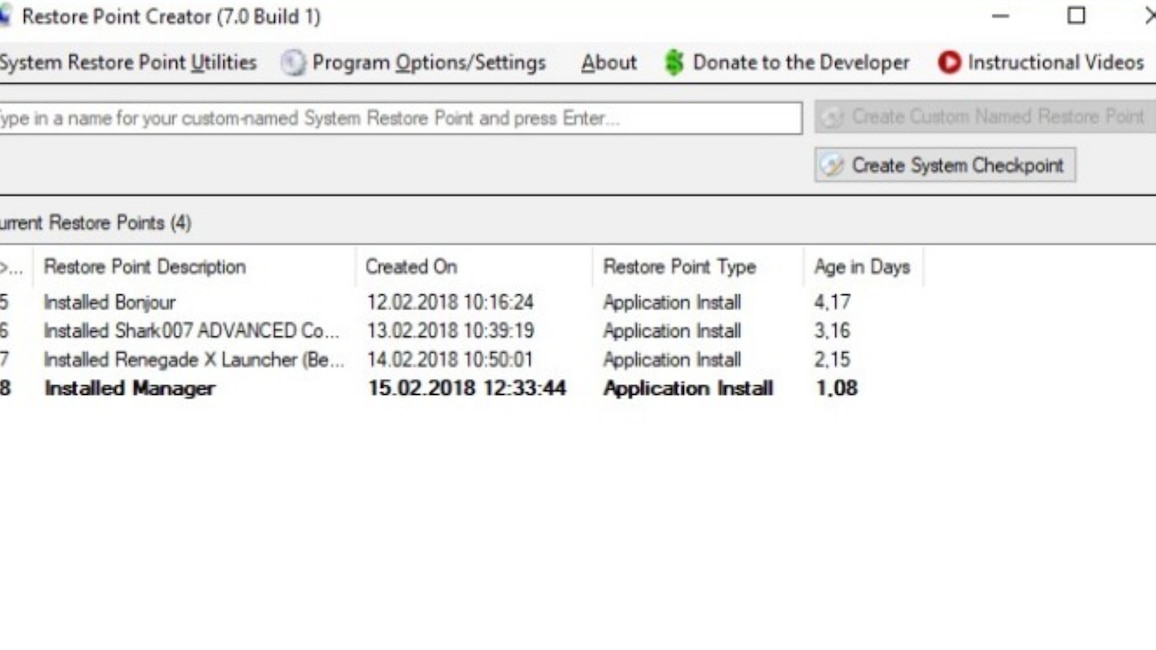This screenshot has width=1156, height=650.
Task: Open the About menu
Action: coord(608,62)
